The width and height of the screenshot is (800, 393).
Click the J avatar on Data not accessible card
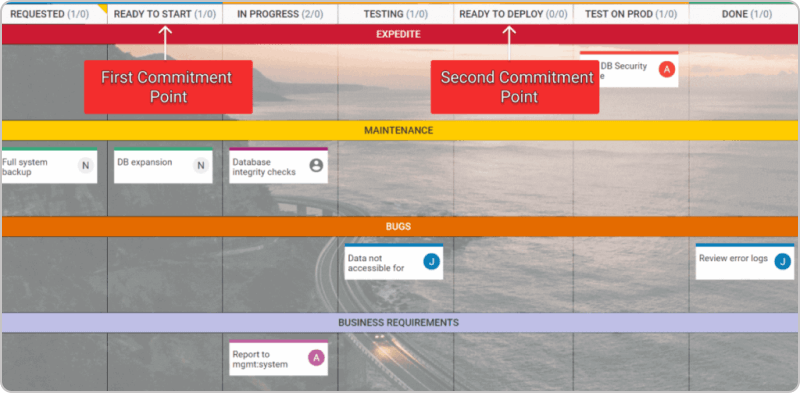click(x=431, y=262)
